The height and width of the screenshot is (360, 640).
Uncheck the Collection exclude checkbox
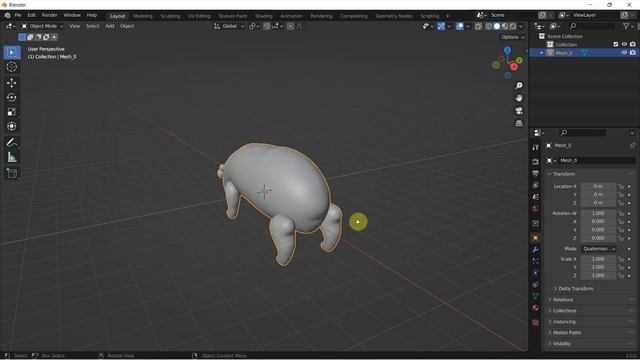[616, 44]
